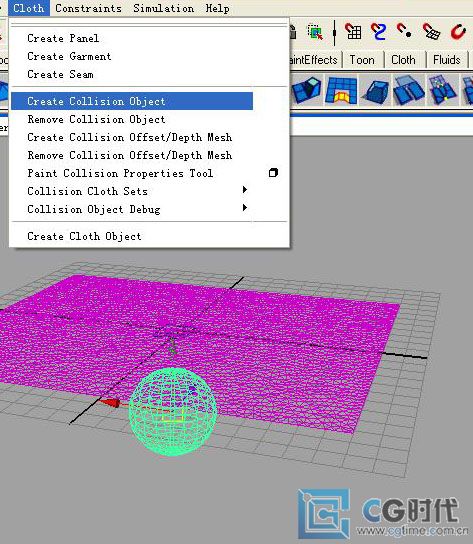Open the Cloth menu in menu bar
Screen dimensions: 473x544
tap(29, 8)
